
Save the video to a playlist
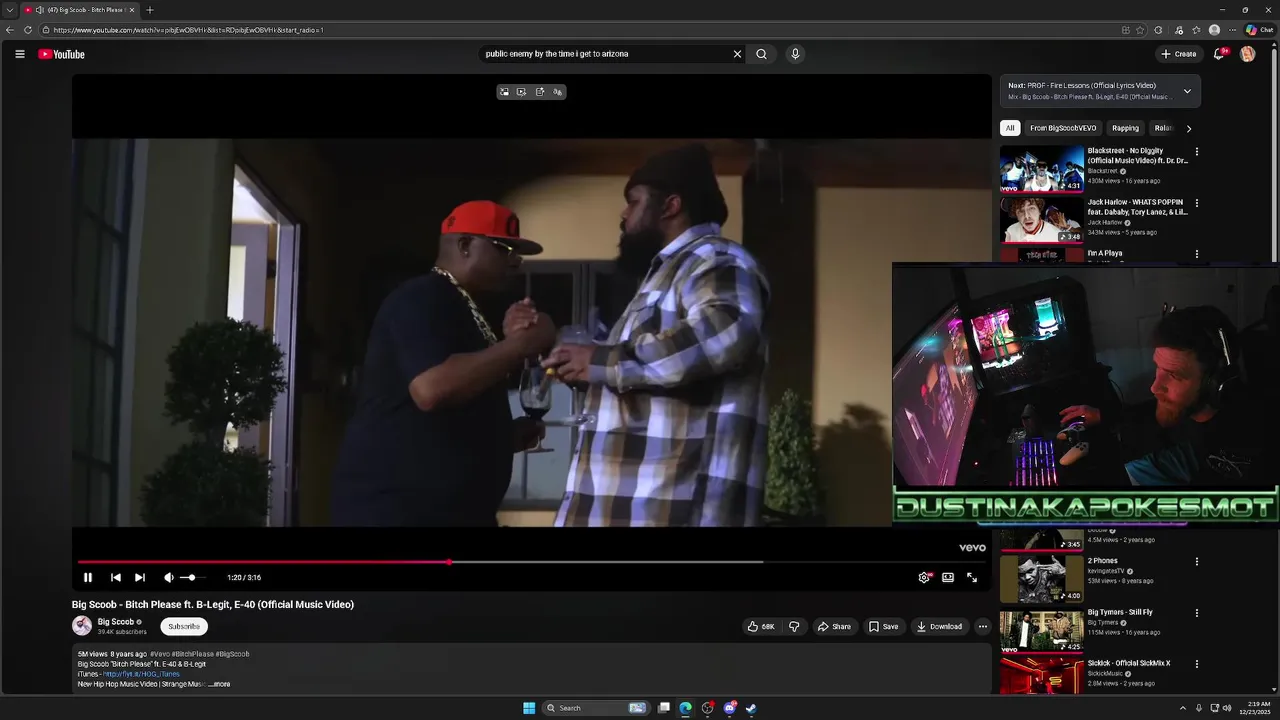(883, 627)
